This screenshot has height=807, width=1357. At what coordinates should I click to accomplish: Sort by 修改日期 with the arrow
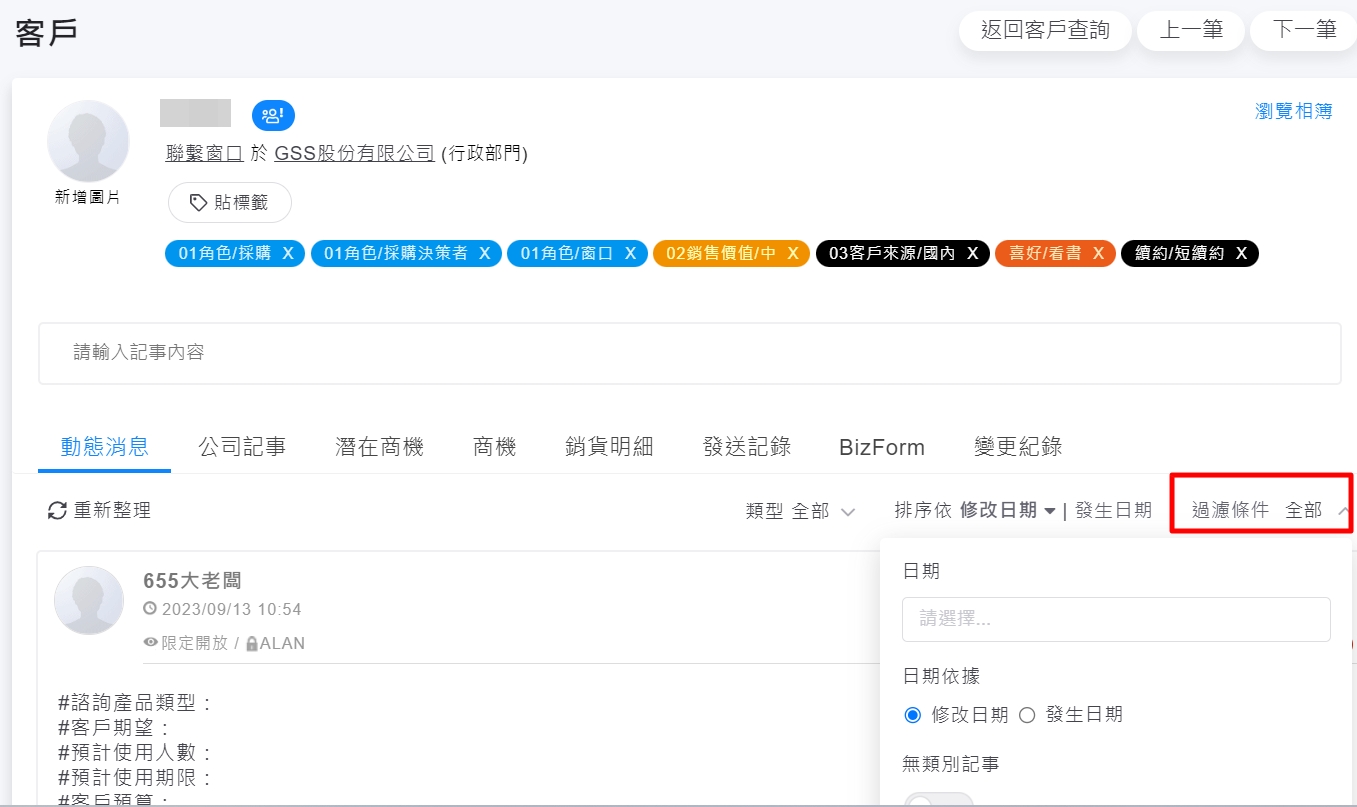point(1007,511)
